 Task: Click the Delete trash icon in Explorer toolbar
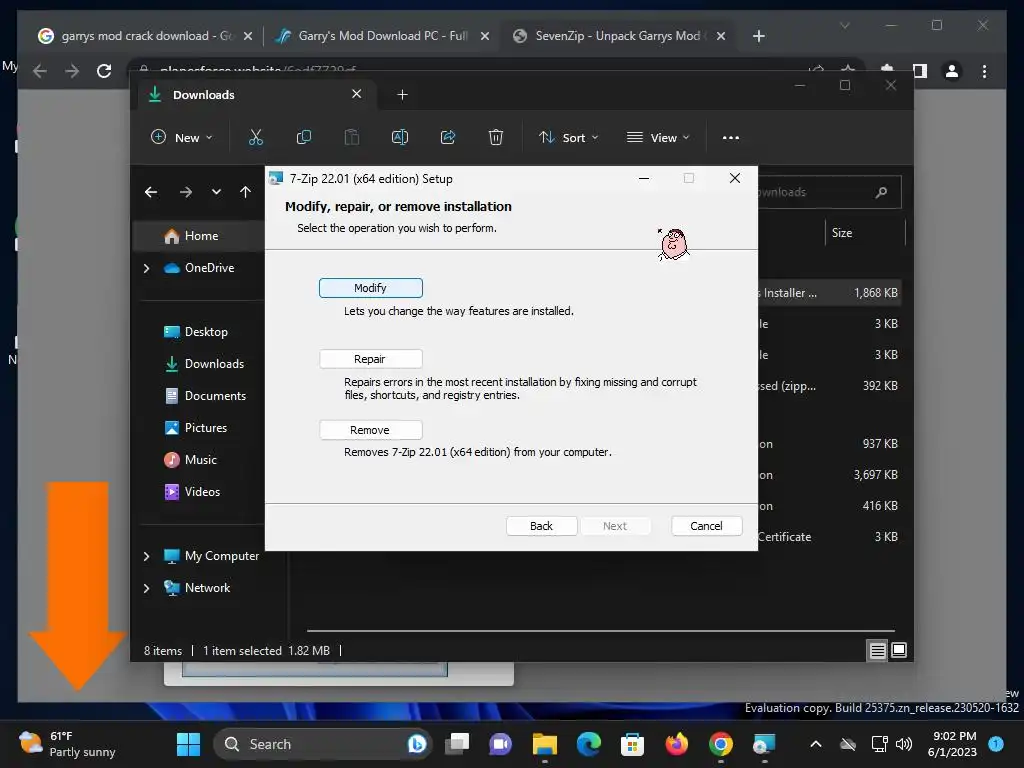tap(496, 137)
